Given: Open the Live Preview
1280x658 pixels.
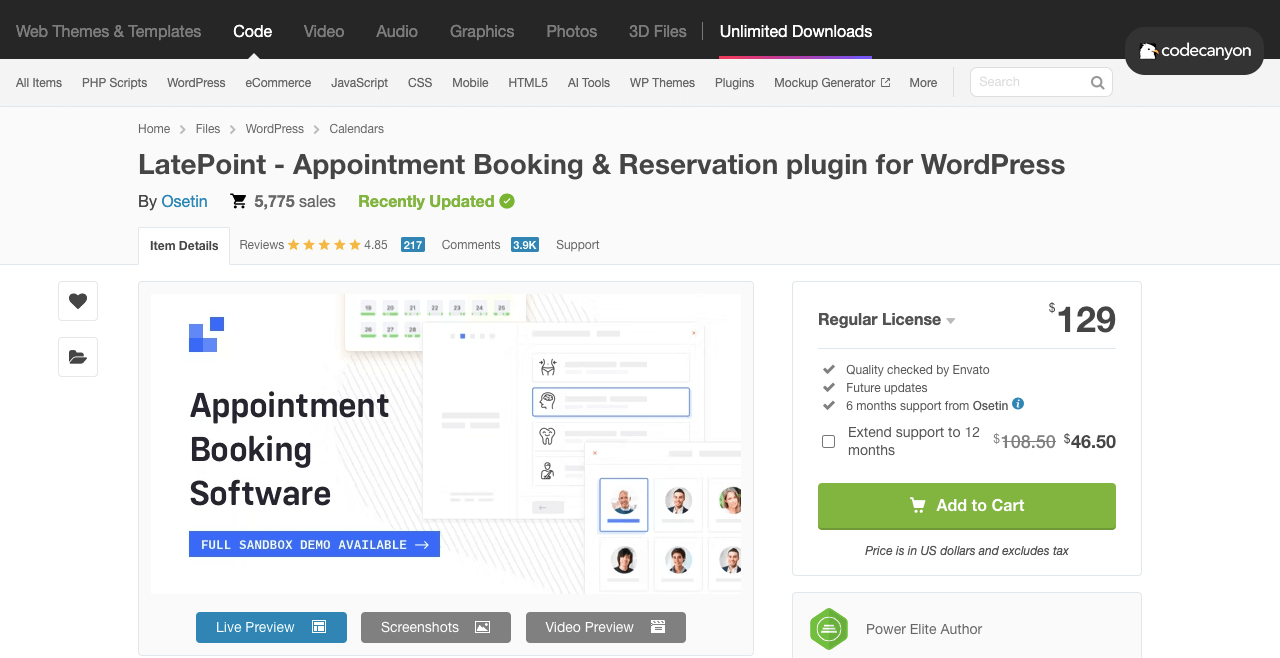Looking at the screenshot, I should pyautogui.click(x=271, y=627).
